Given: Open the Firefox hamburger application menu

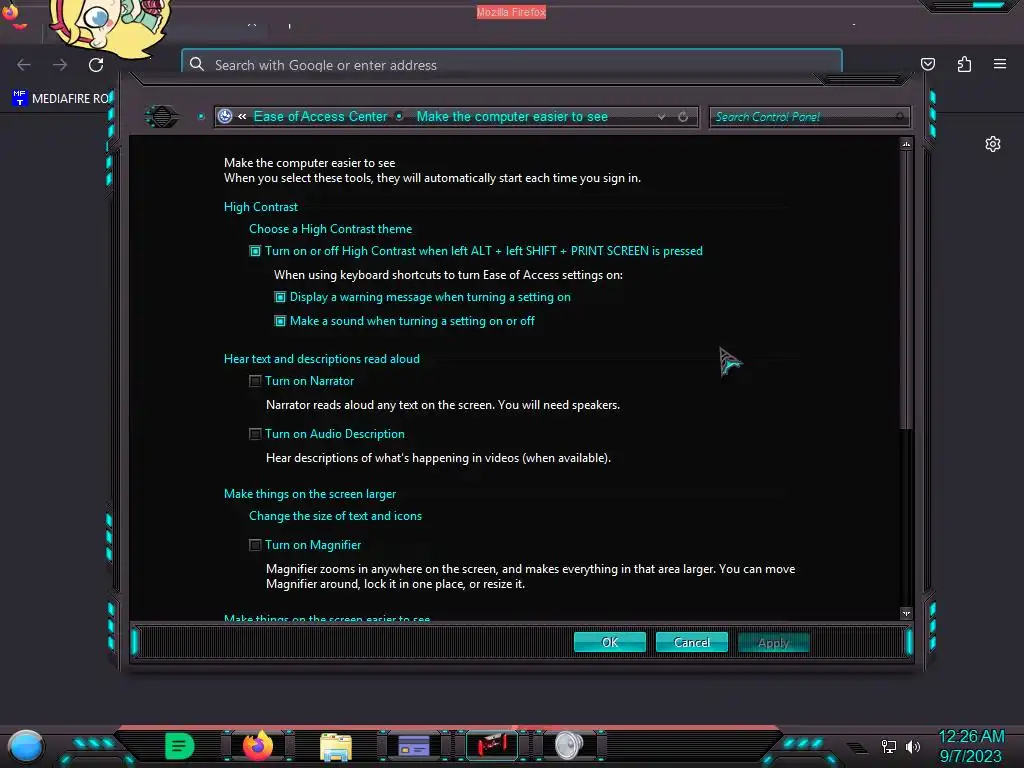Looking at the screenshot, I should click(x=1000, y=64).
